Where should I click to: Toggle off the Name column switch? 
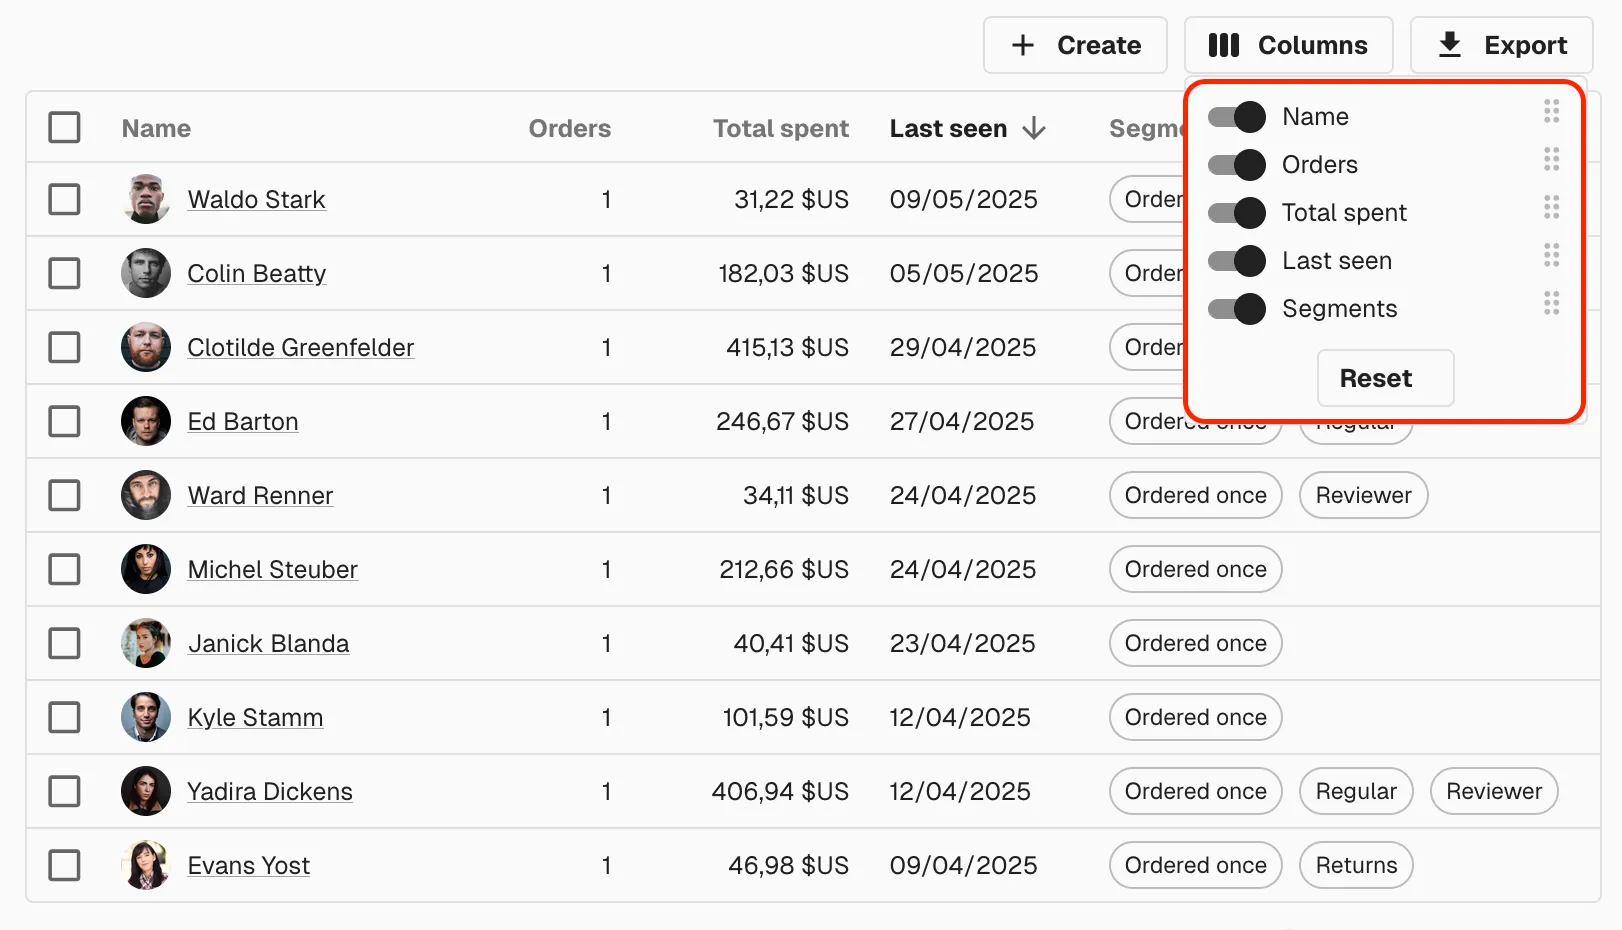point(1236,117)
